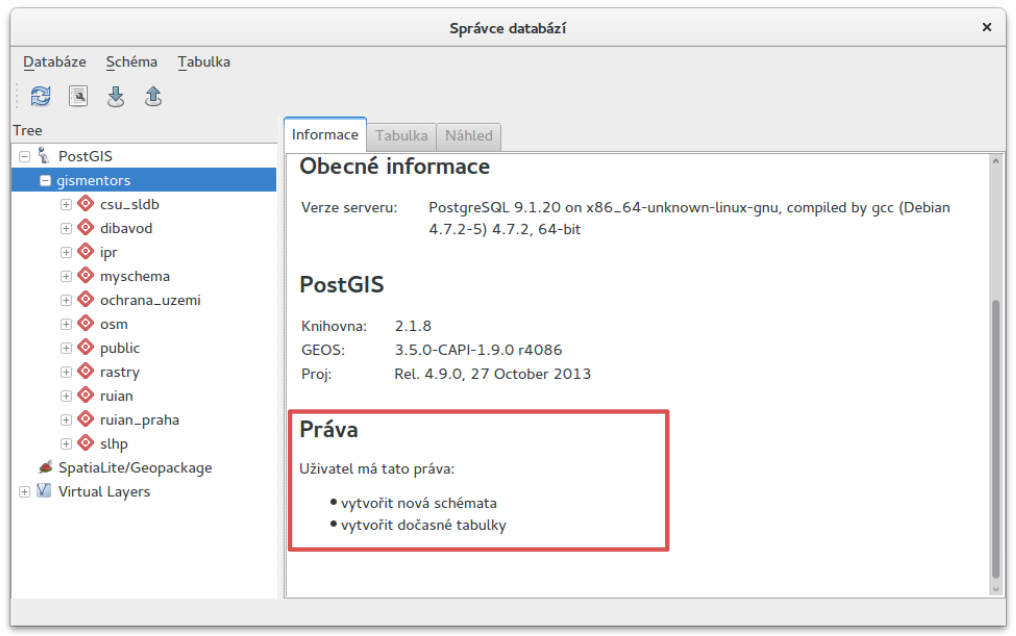Expand the slhp schema
The image size is (1016, 636).
pyautogui.click(x=66, y=444)
